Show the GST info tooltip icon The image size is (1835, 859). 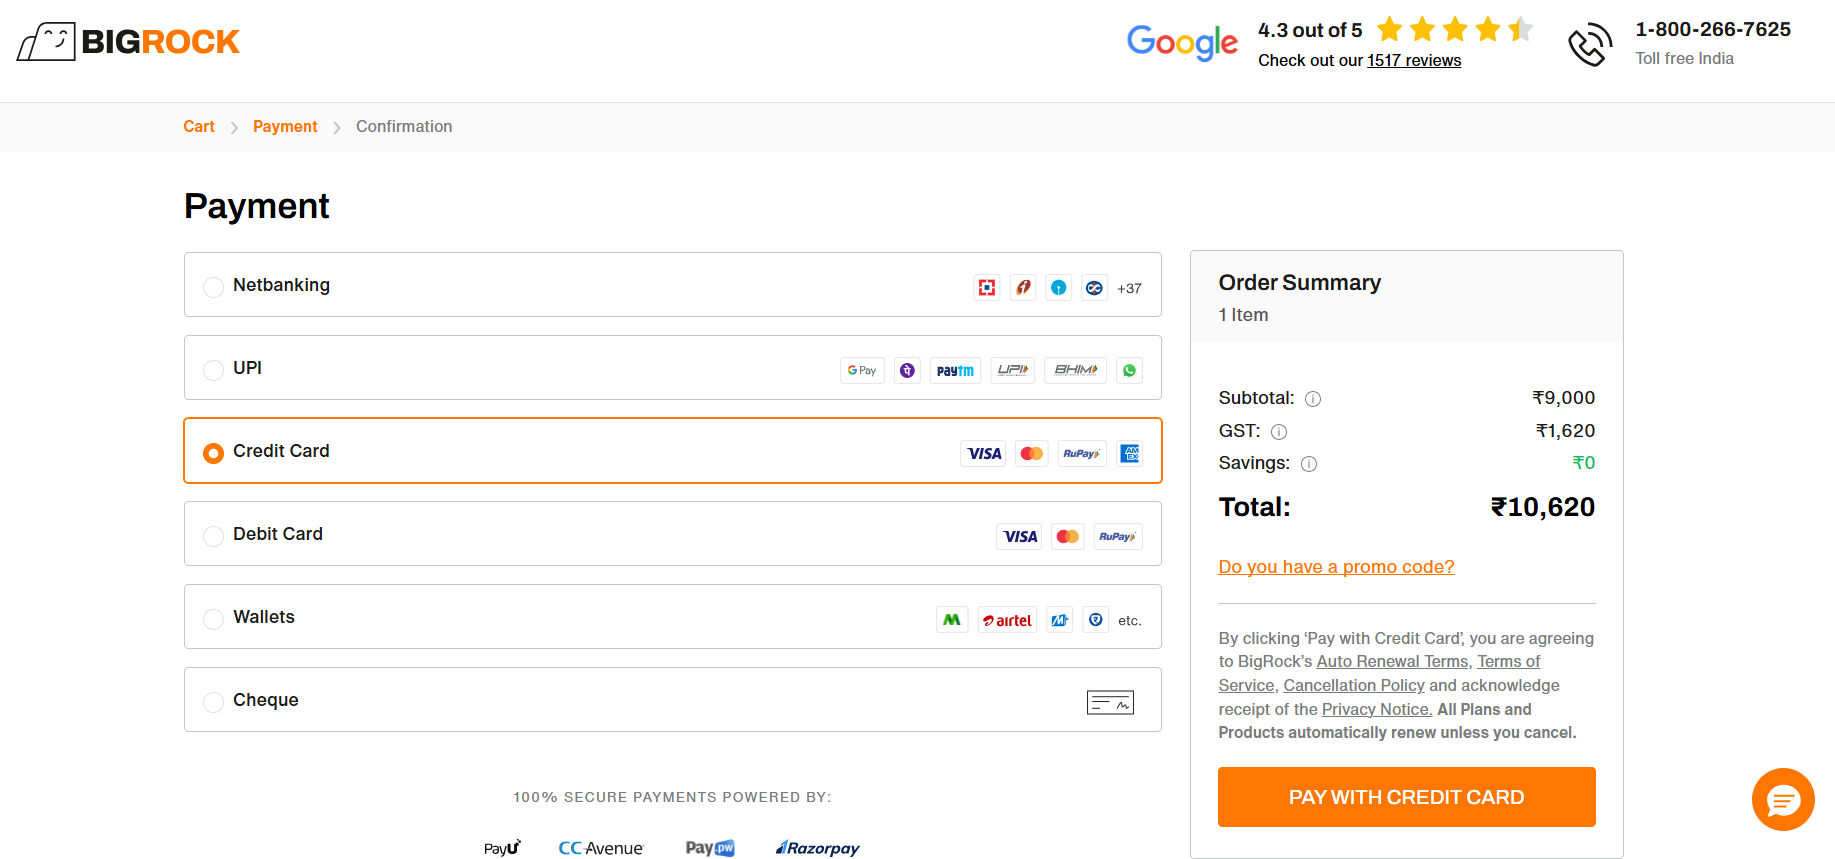tap(1279, 432)
